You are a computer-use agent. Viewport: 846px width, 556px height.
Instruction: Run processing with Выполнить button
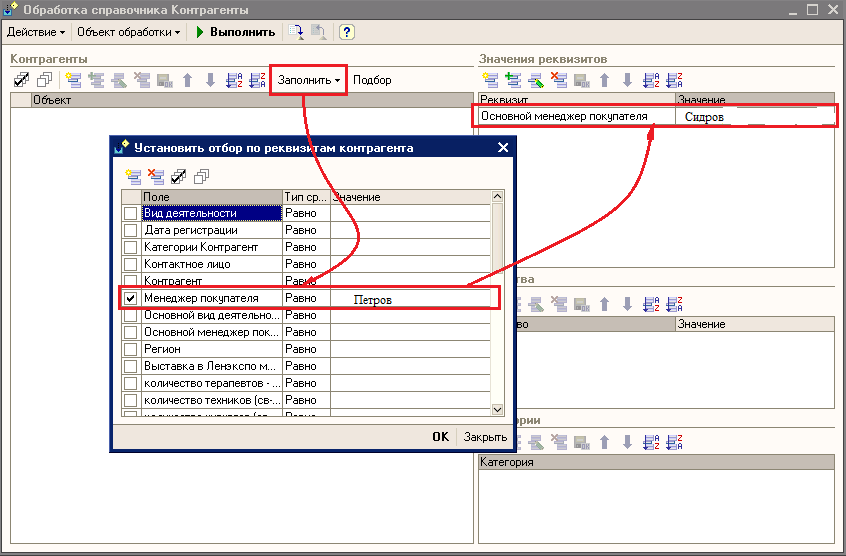[235, 32]
